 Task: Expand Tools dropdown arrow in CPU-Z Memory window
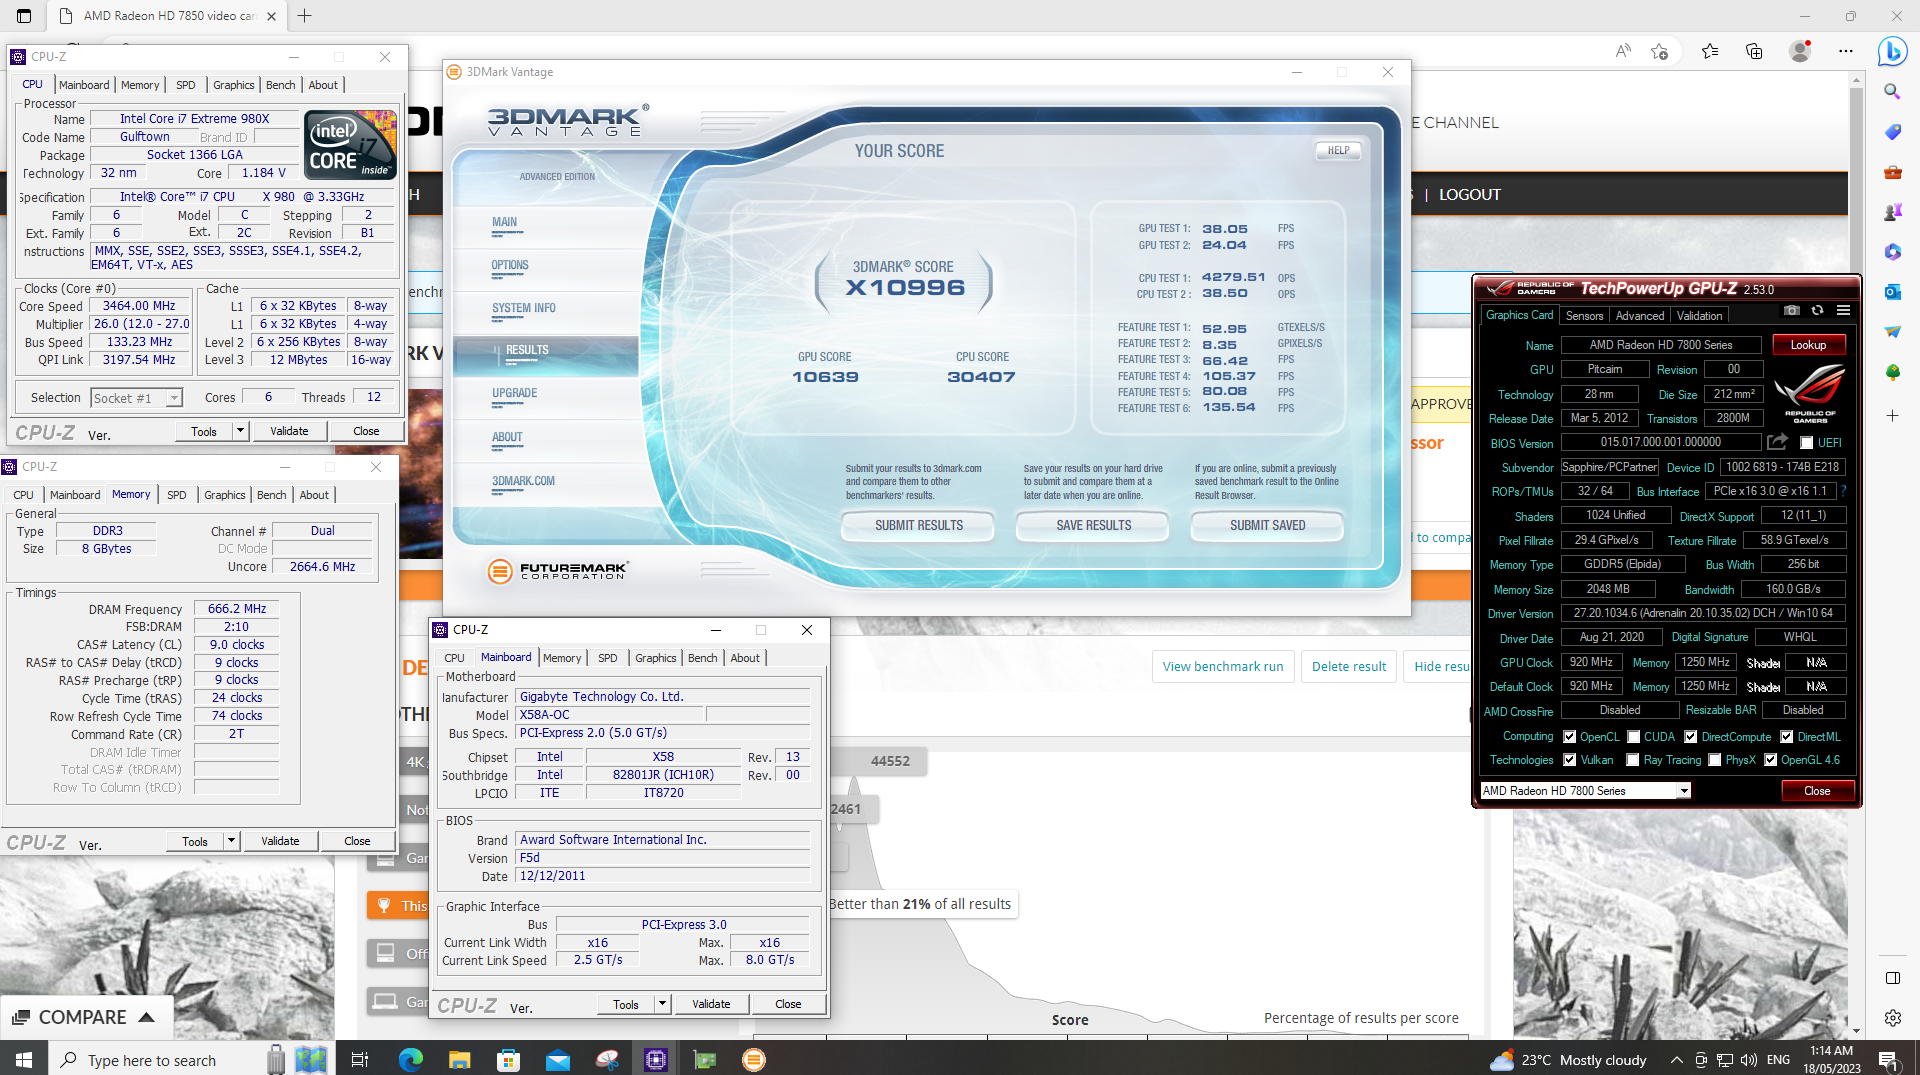point(231,841)
